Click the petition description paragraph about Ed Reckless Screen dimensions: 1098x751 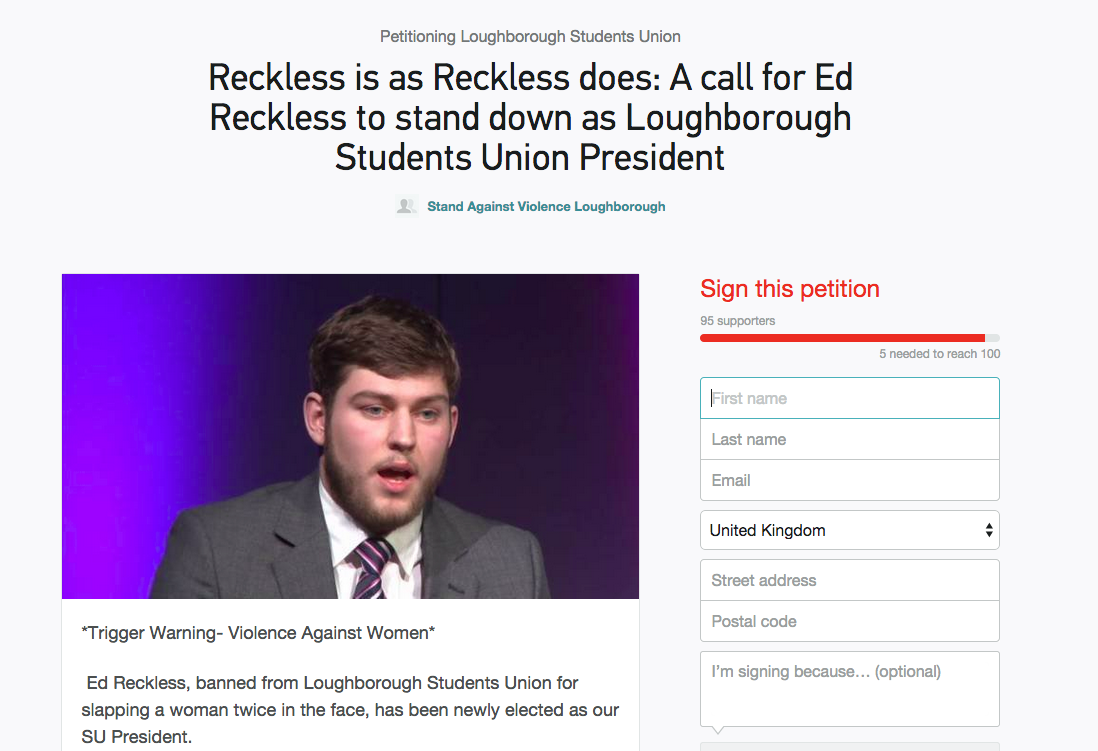pyautogui.click(x=350, y=710)
